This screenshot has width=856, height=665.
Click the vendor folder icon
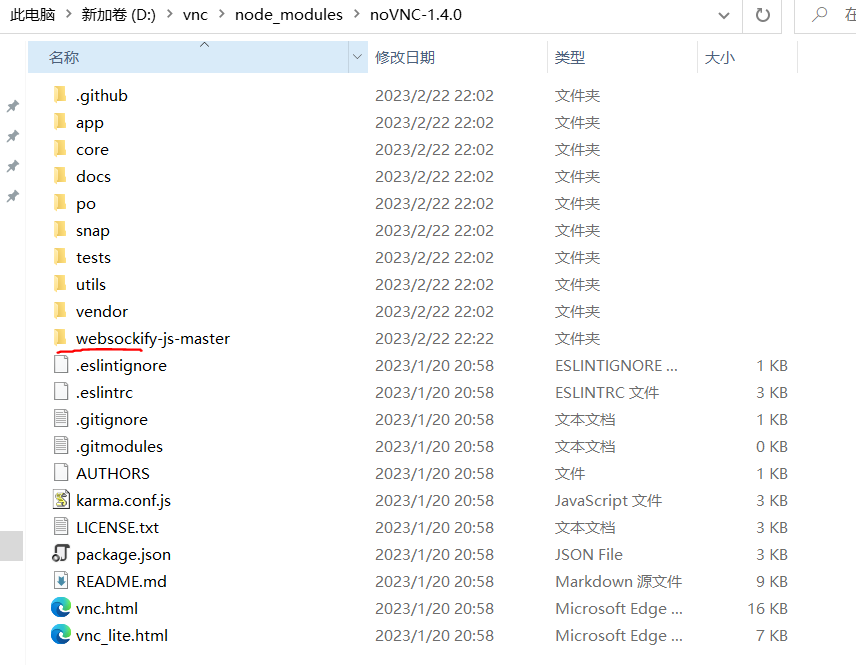[x=60, y=311]
